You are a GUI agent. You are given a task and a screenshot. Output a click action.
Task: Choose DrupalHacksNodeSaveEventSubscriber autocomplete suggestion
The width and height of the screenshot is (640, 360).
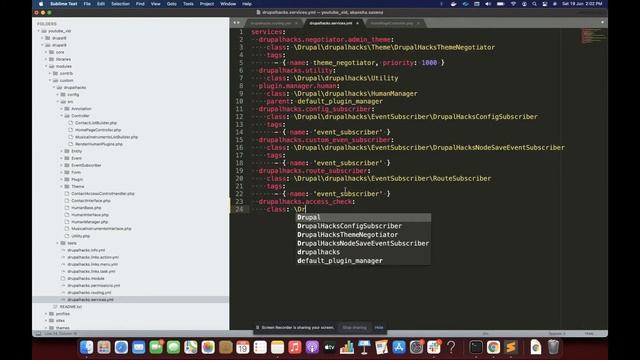tap(363, 243)
